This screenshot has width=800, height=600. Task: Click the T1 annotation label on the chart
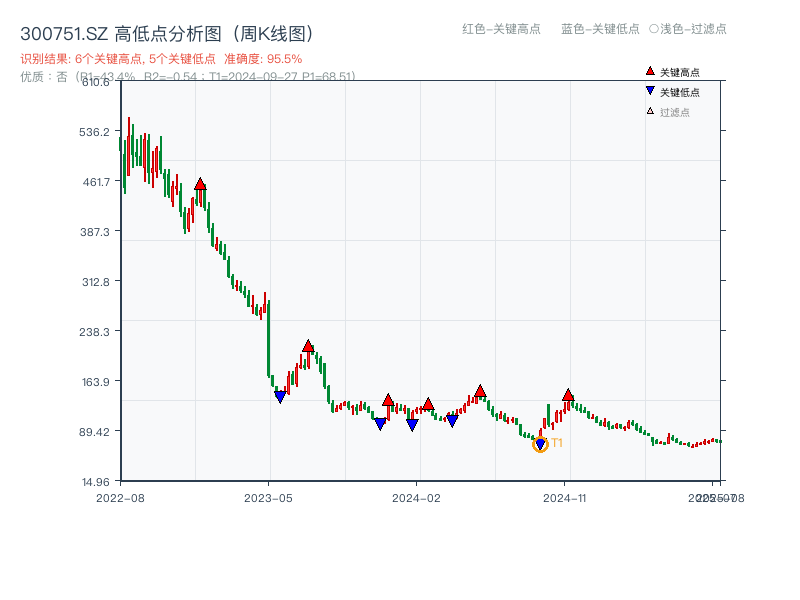point(557,441)
